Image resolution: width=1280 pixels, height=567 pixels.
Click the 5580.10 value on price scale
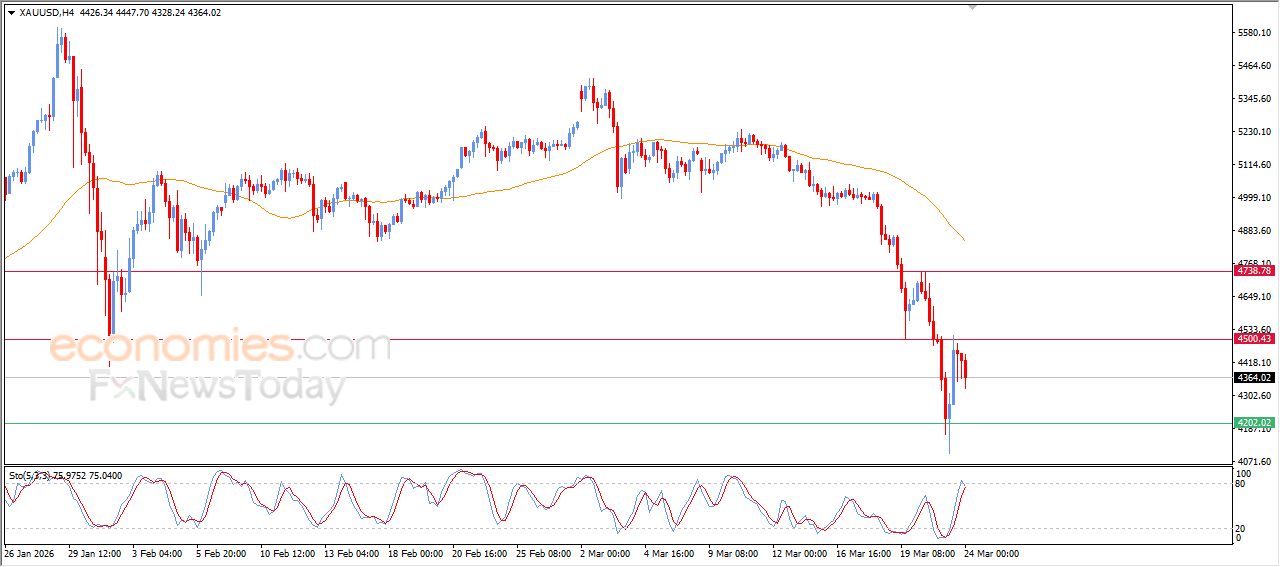tap(1252, 33)
